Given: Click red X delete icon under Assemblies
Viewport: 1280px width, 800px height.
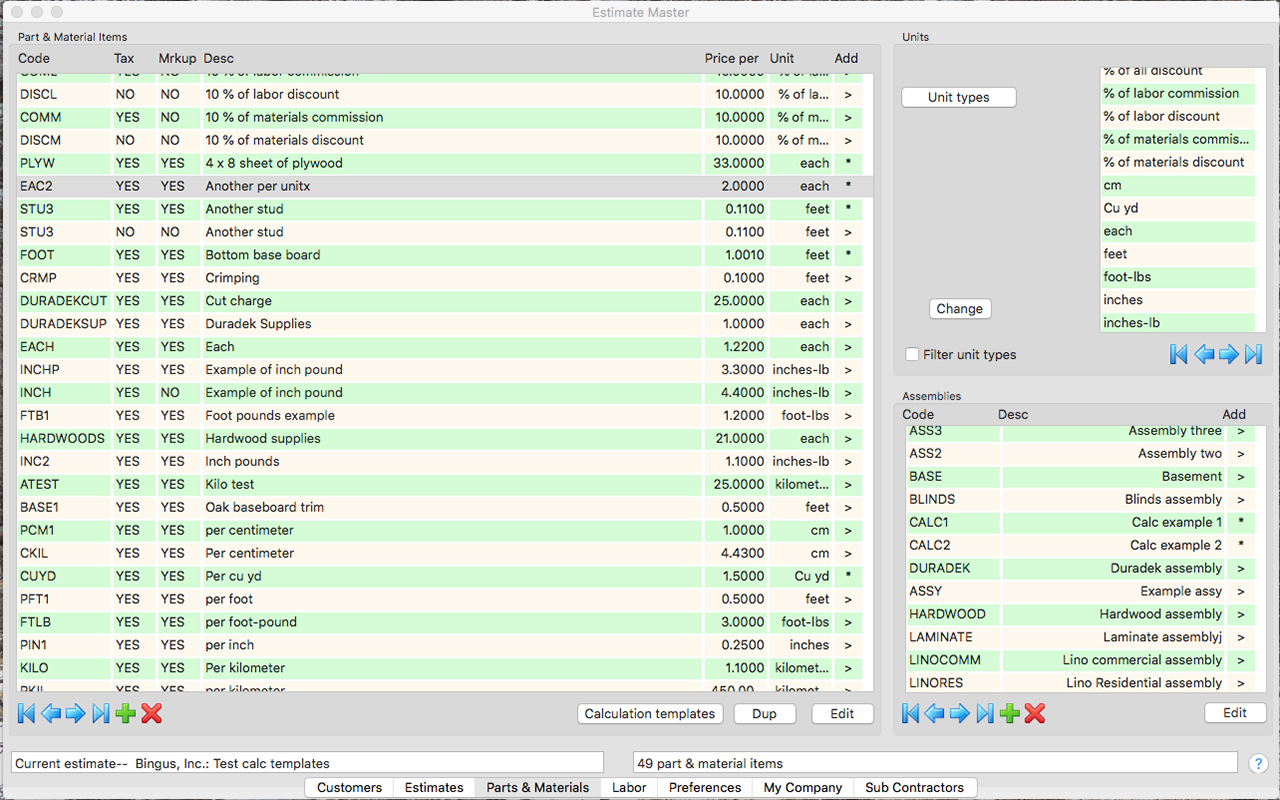Looking at the screenshot, I should click(x=1035, y=713).
